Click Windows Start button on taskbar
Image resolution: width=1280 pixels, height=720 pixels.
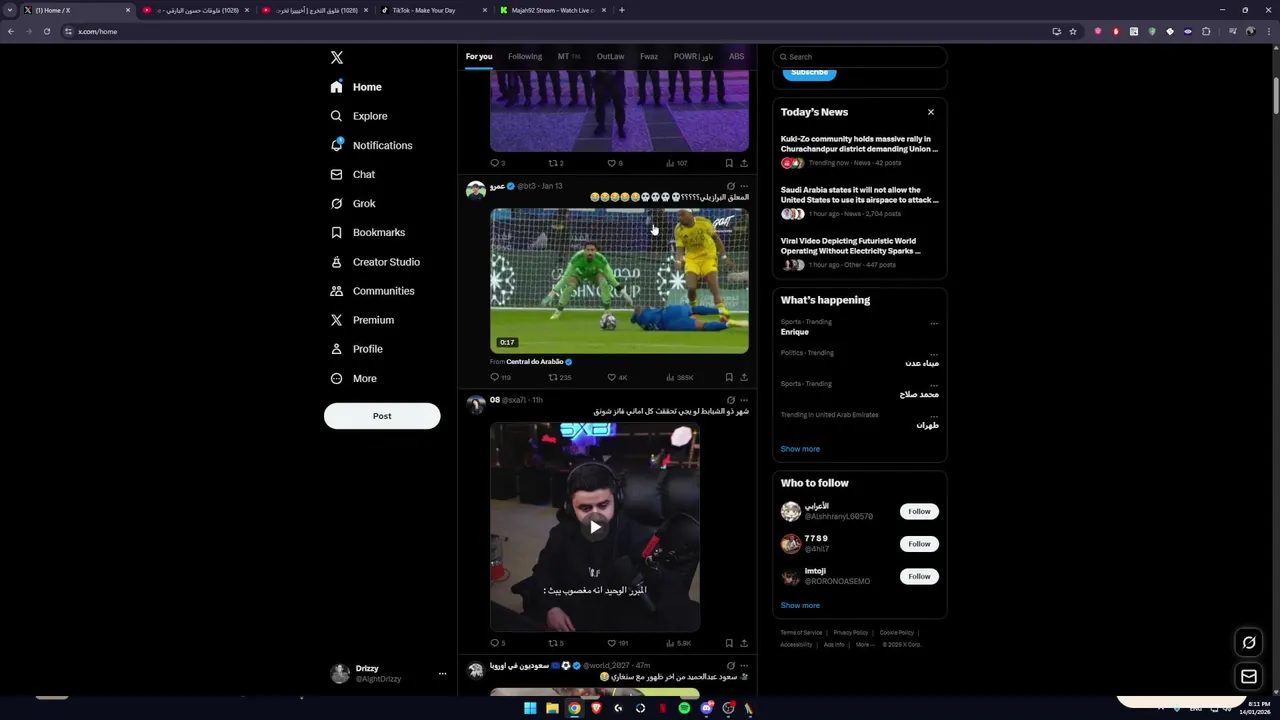coord(530,708)
